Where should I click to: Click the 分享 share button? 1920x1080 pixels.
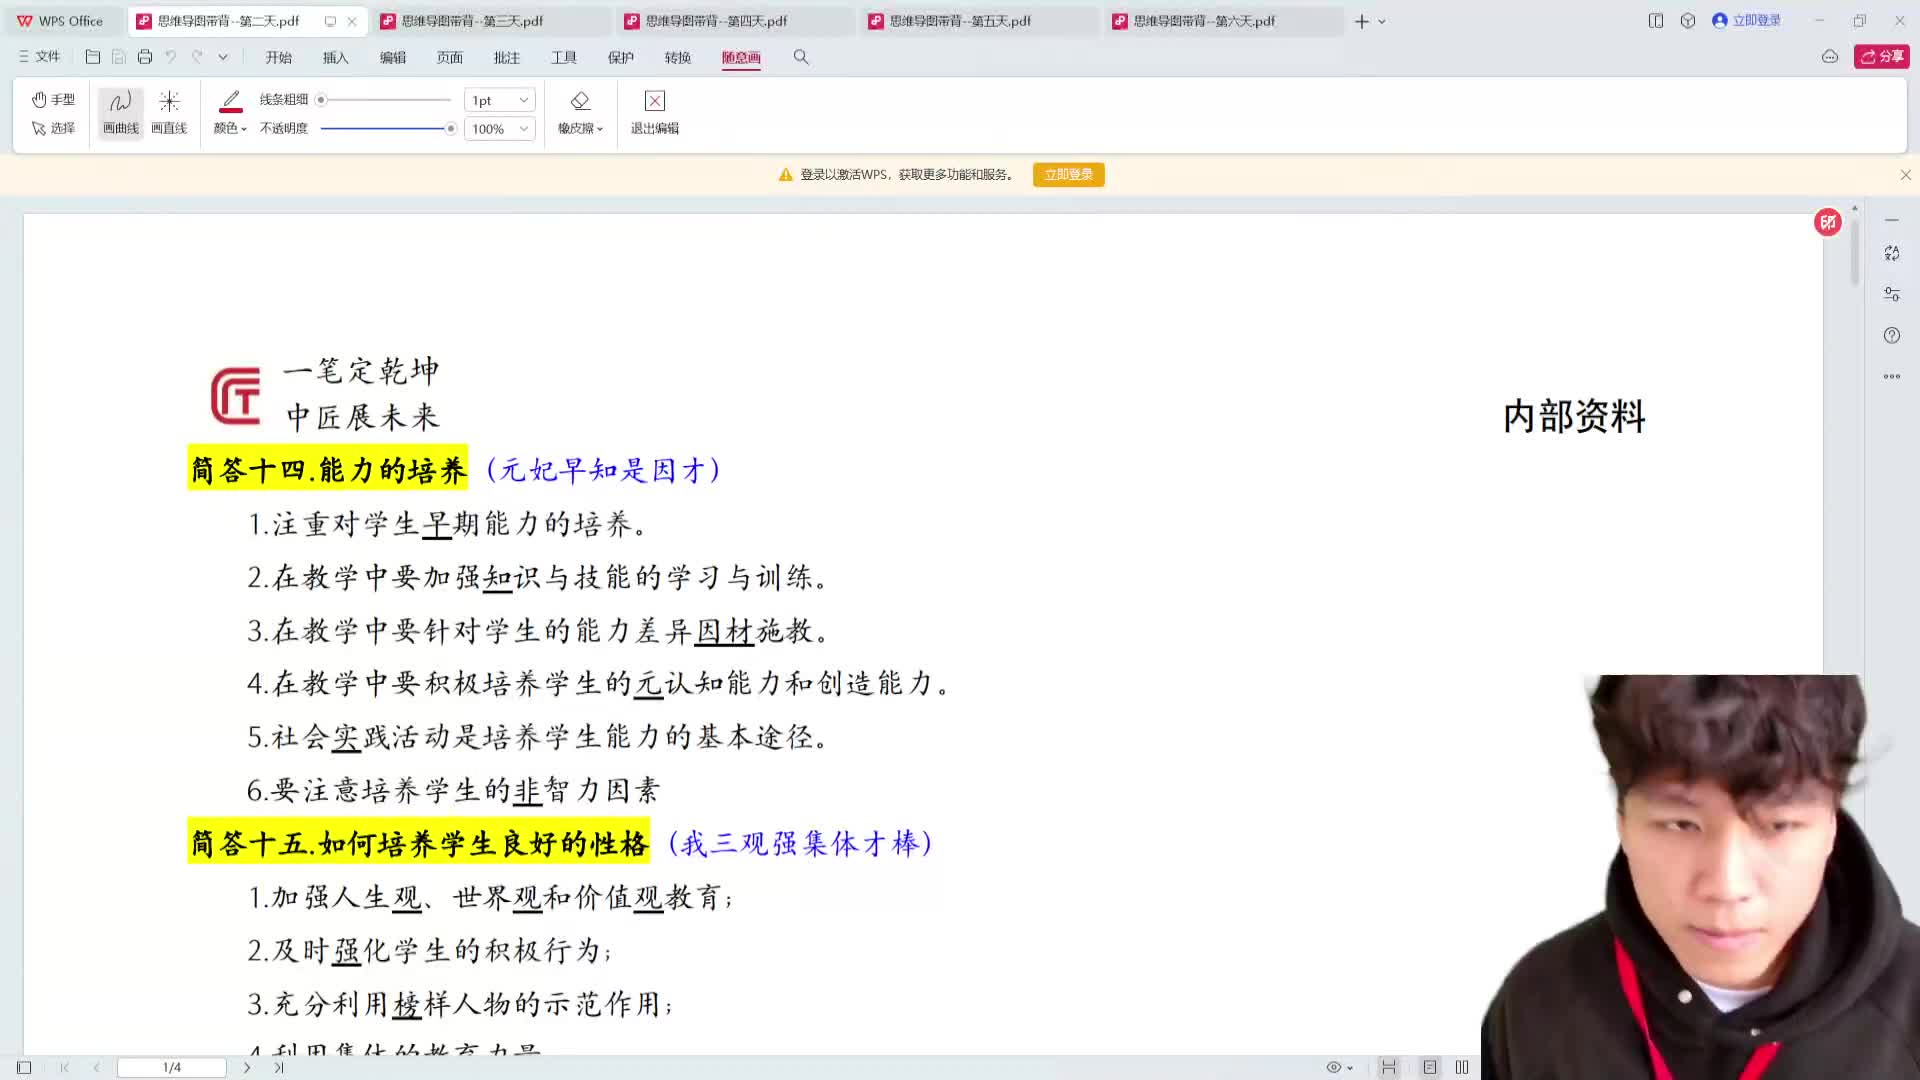click(1880, 57)
